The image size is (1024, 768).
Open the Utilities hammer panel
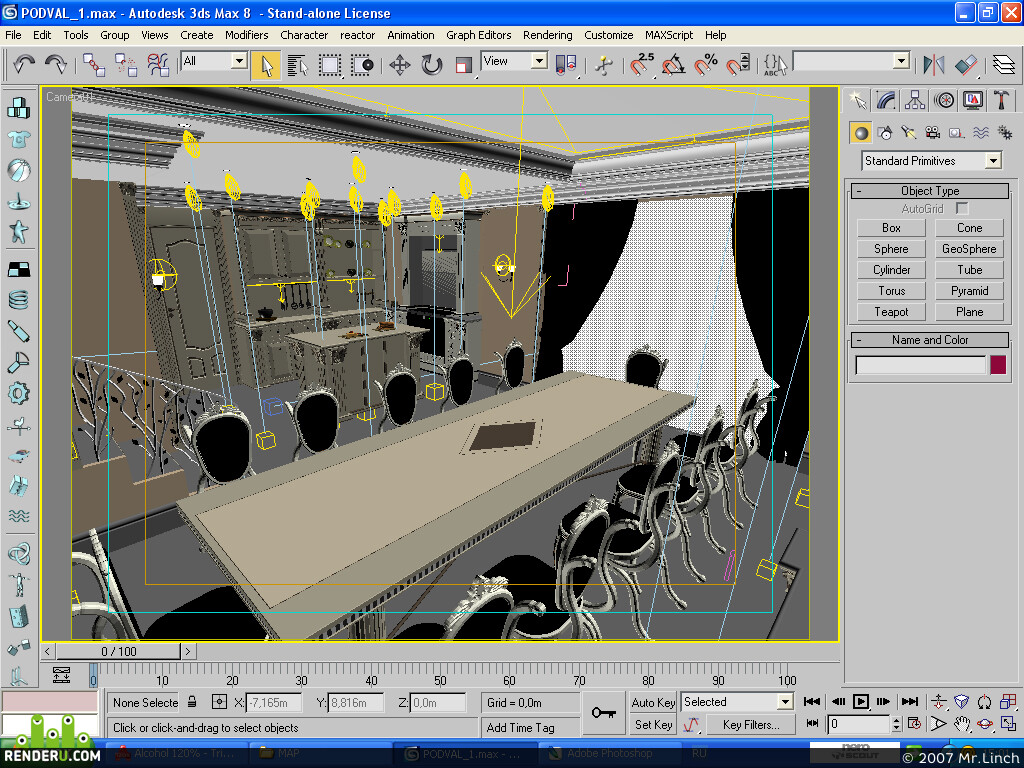1001,101
